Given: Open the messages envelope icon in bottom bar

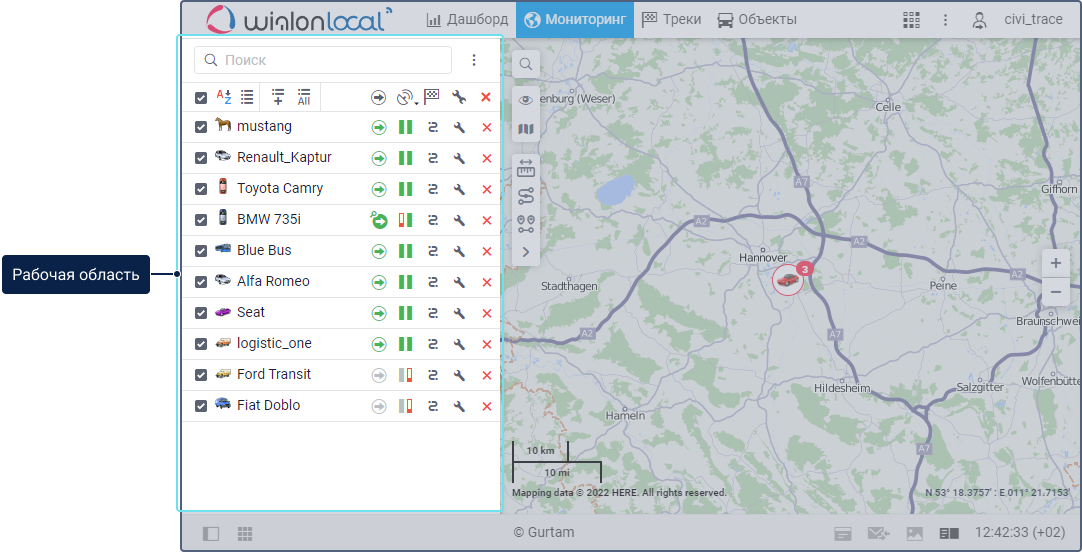Looking at the screenshot, I should coord(878,534).
